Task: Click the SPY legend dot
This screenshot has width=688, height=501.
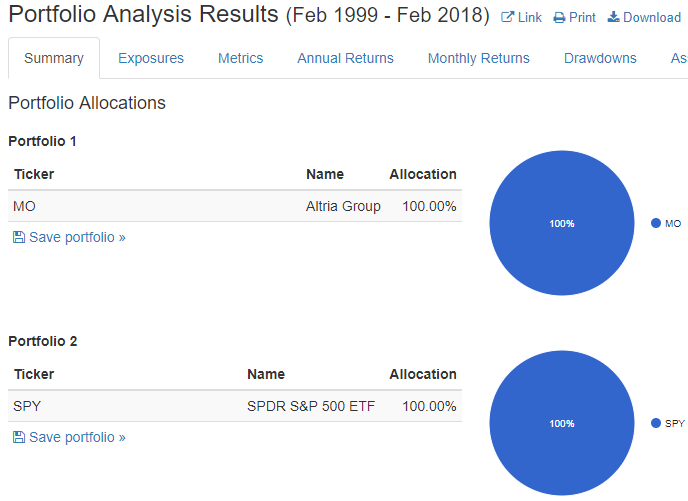Action: [x=656, y=423]
